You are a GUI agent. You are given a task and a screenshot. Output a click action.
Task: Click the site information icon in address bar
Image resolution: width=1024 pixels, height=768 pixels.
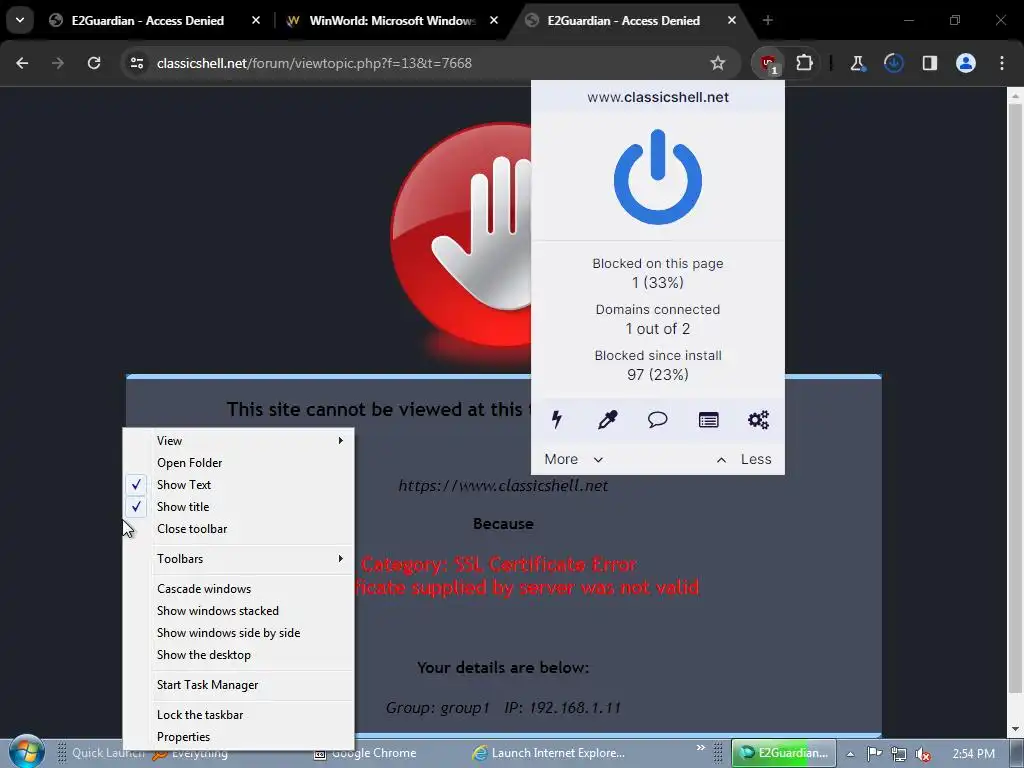click(x=136, y=63)
